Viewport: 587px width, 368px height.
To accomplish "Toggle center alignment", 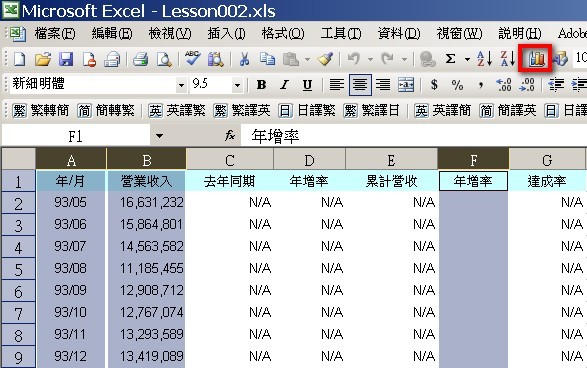I will [360, 85].
